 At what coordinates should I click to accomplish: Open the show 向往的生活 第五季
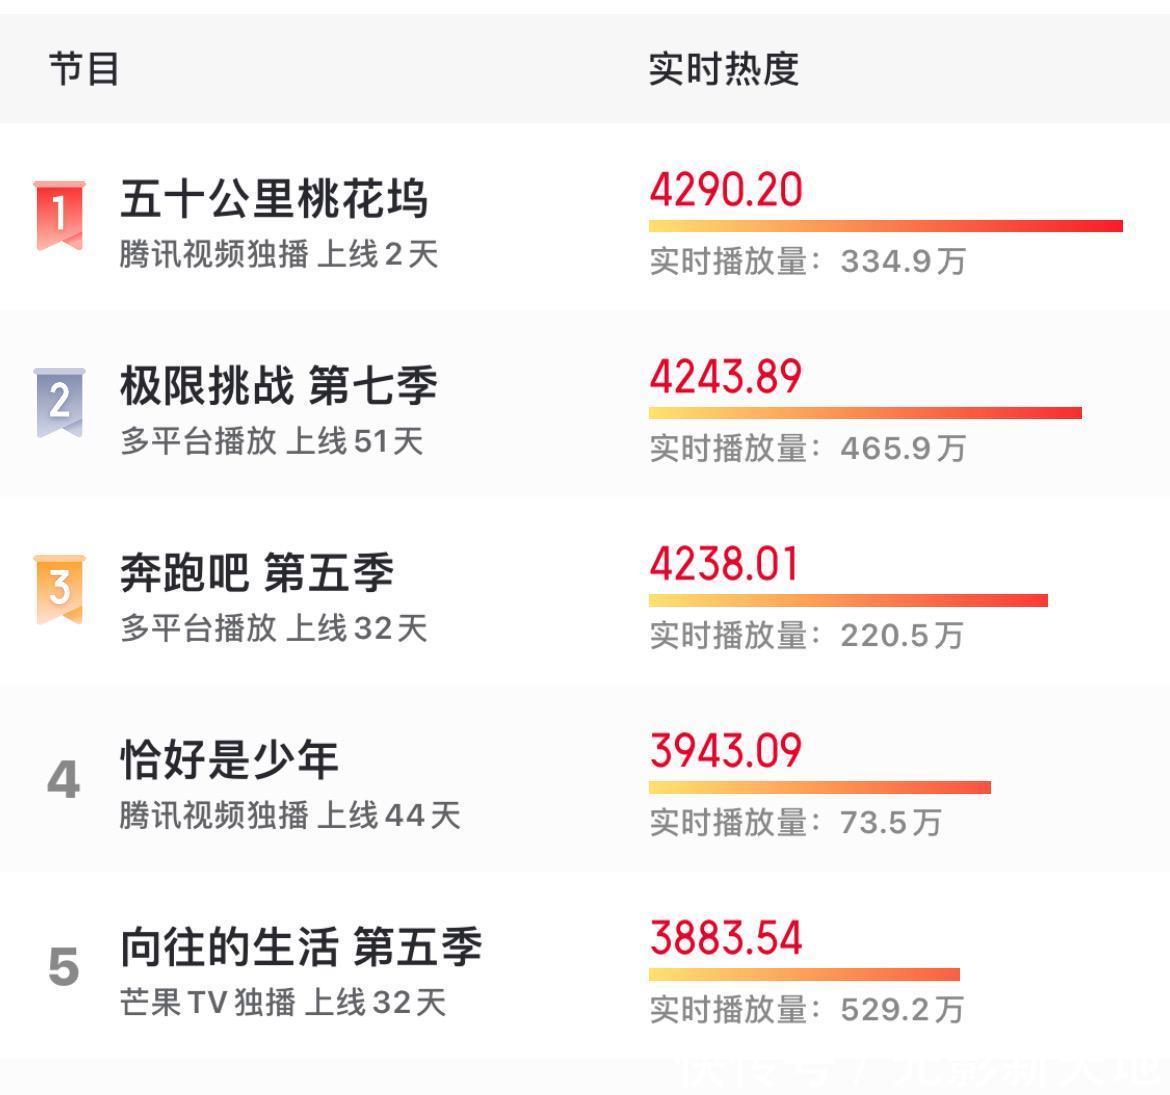tap(300, 948)
